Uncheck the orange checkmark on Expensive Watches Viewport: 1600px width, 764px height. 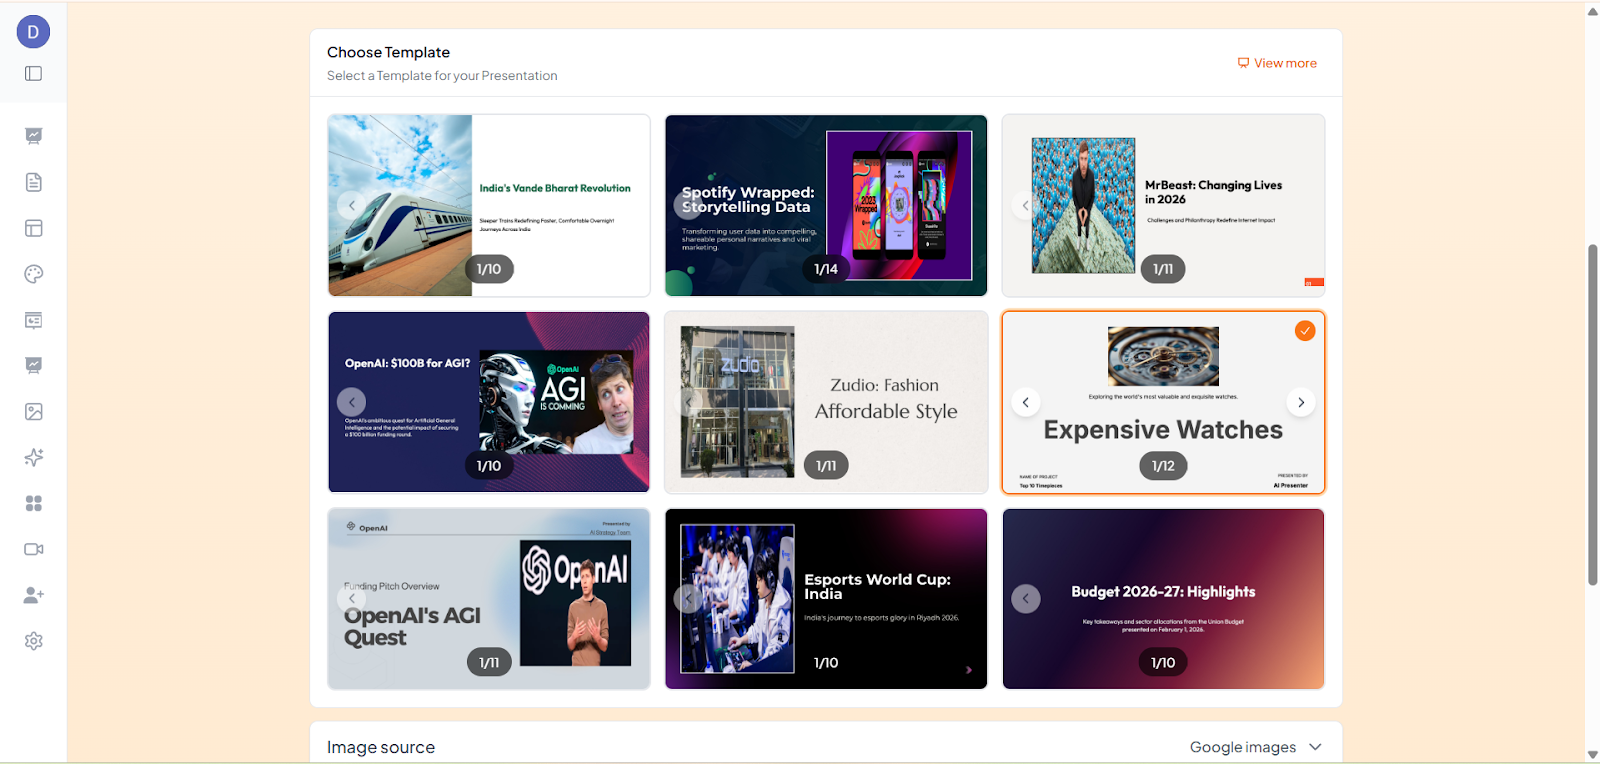[1305, 331]
